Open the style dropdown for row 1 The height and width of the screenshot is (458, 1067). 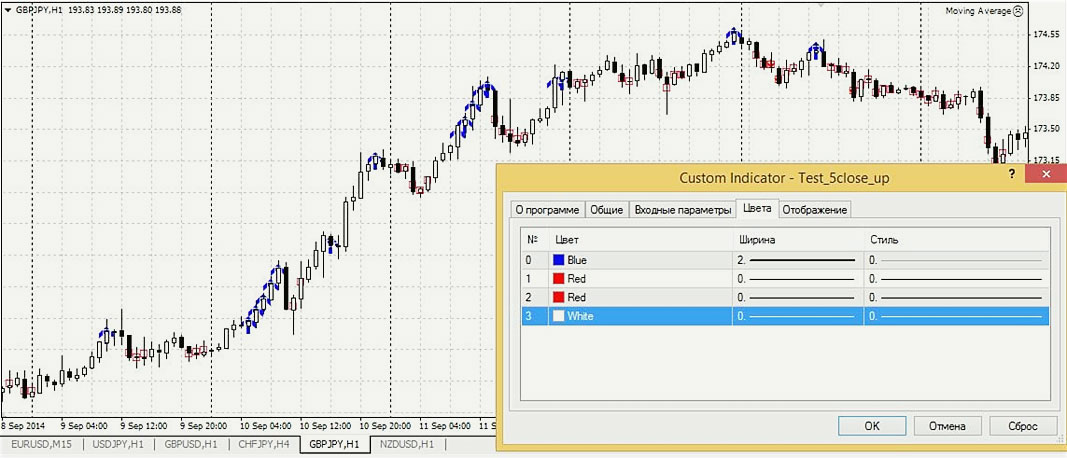[x=955, y=278]
